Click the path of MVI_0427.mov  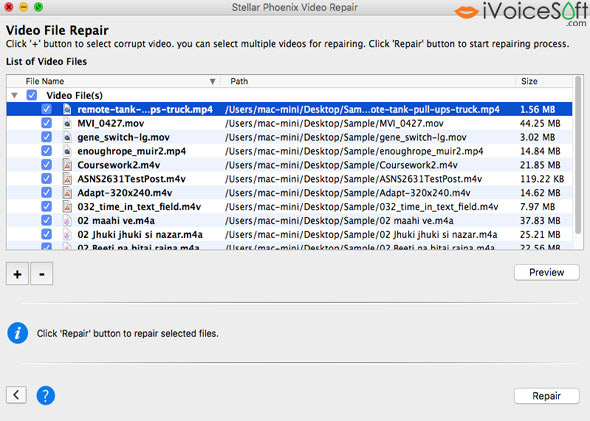(x=334, y=123)
